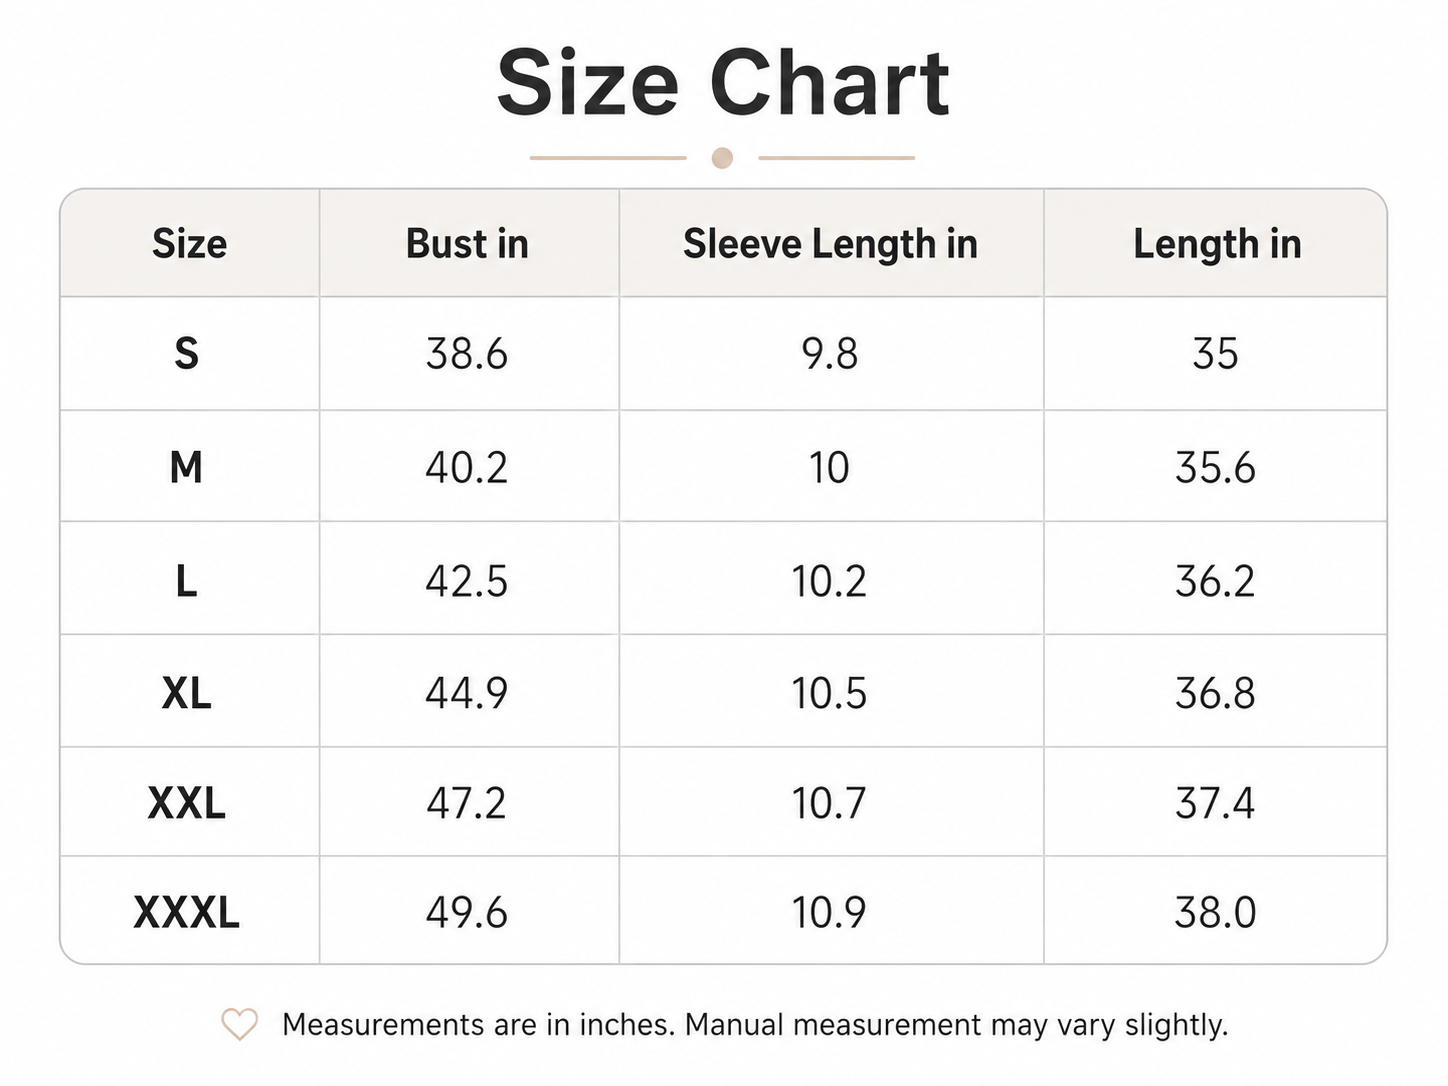The width and height of the screenshot is (1448, 1086).
Task: Click the 36.8 length cell
Action: click(x=1215, y=692)
